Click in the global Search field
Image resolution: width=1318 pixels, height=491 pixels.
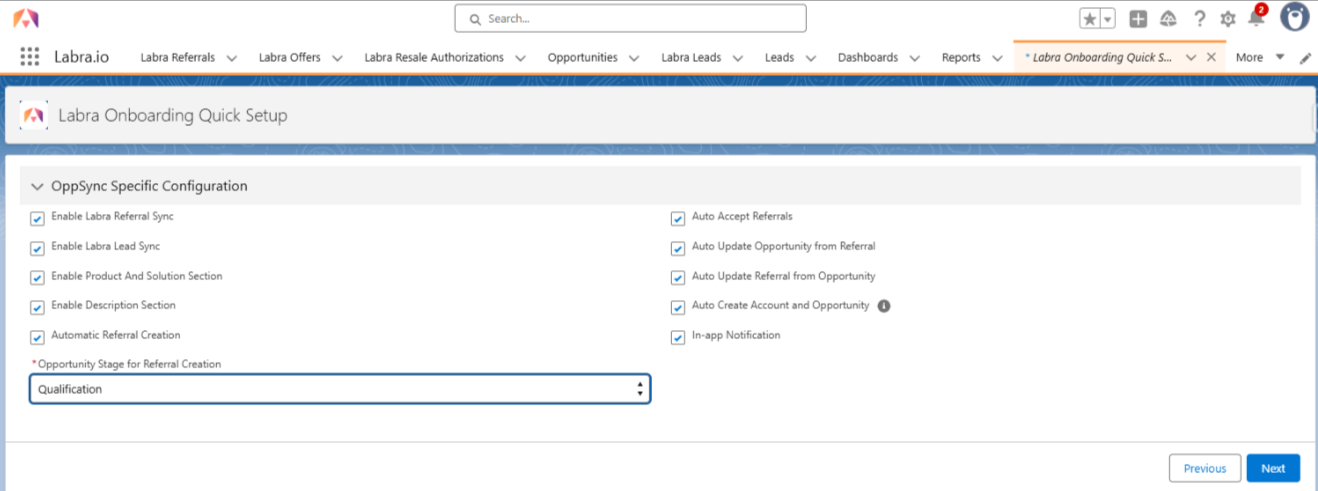pyautogui.click(x=630, y=18)
